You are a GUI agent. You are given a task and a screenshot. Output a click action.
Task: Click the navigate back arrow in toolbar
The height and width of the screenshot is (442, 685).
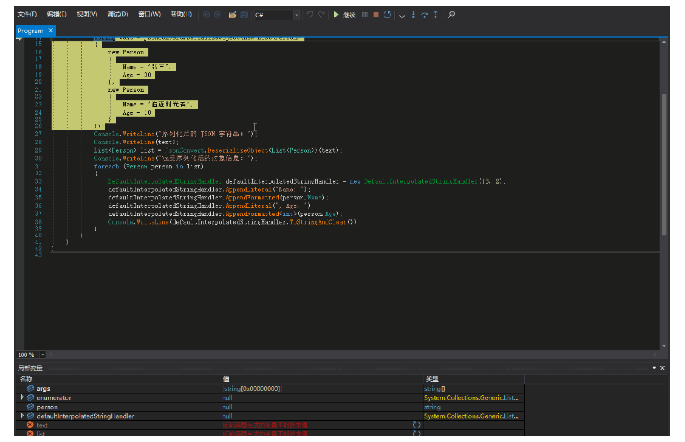pos(206,16)
